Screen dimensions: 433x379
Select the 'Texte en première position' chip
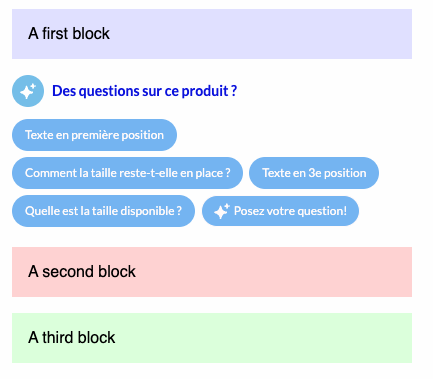tap(94, 135)
